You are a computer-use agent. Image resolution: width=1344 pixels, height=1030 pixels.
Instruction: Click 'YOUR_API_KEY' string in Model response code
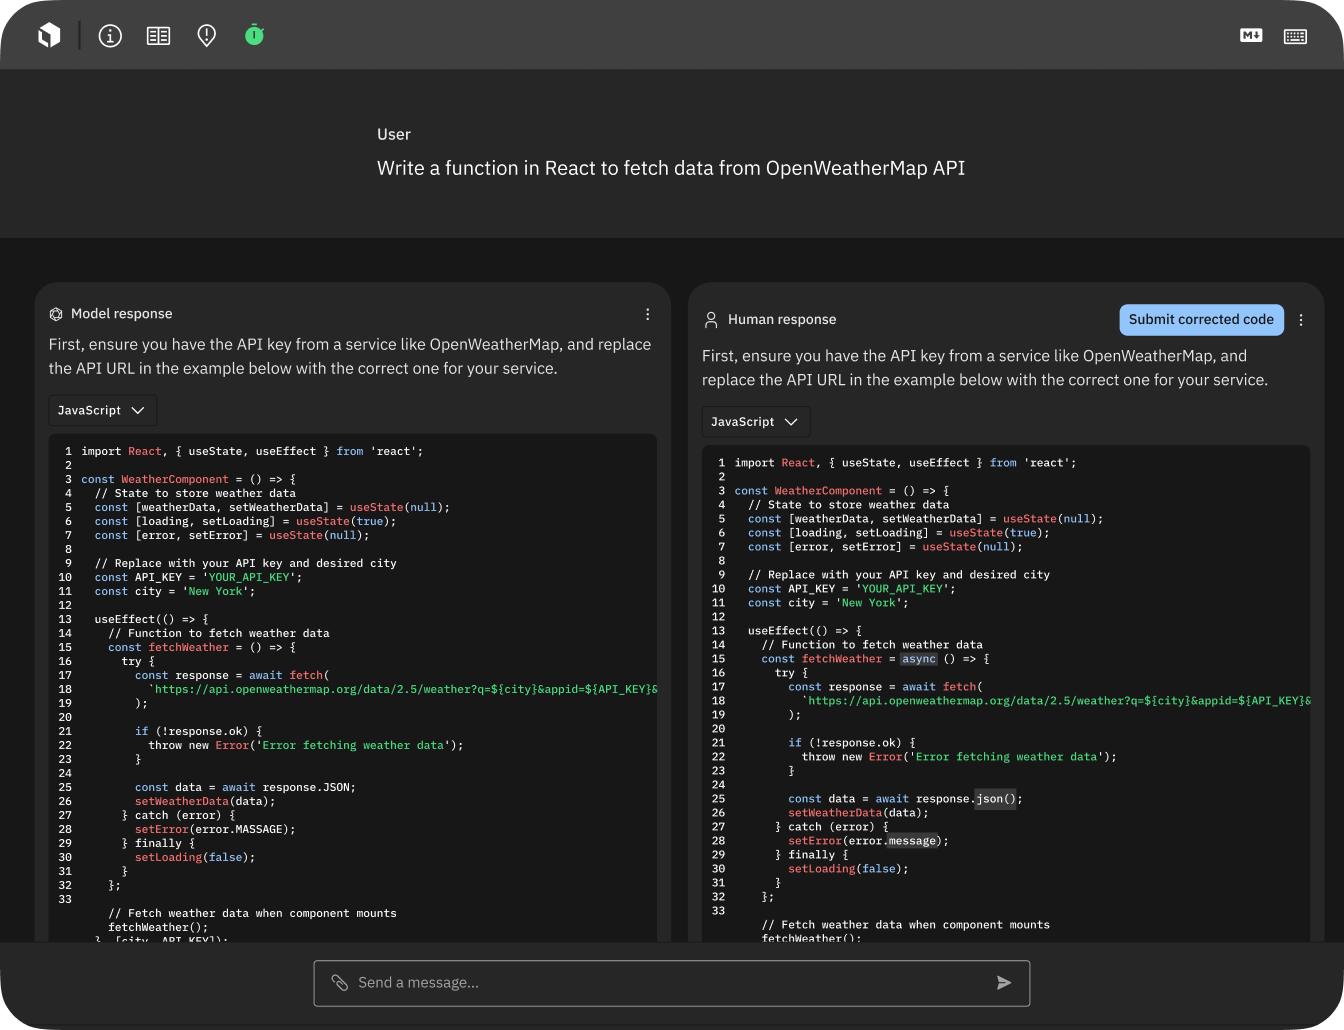tap(249, 577)
